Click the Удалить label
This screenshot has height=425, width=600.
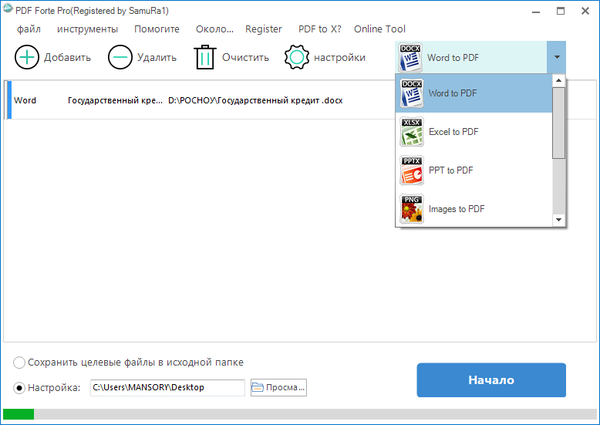pos(157,57)
